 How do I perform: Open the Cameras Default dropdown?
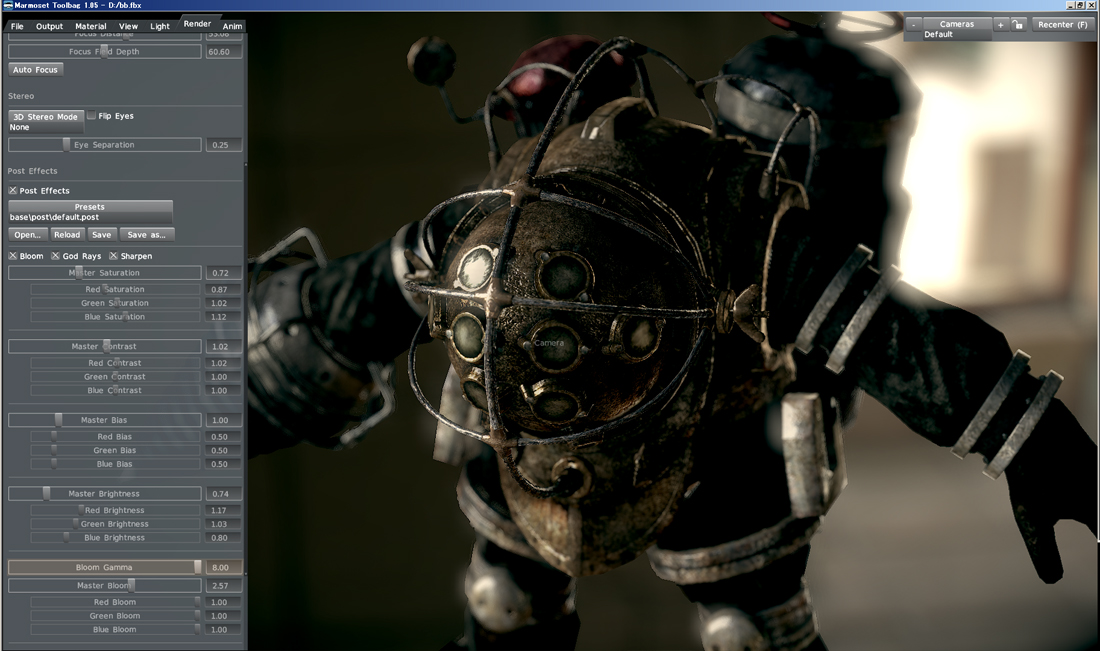(957, 29)
